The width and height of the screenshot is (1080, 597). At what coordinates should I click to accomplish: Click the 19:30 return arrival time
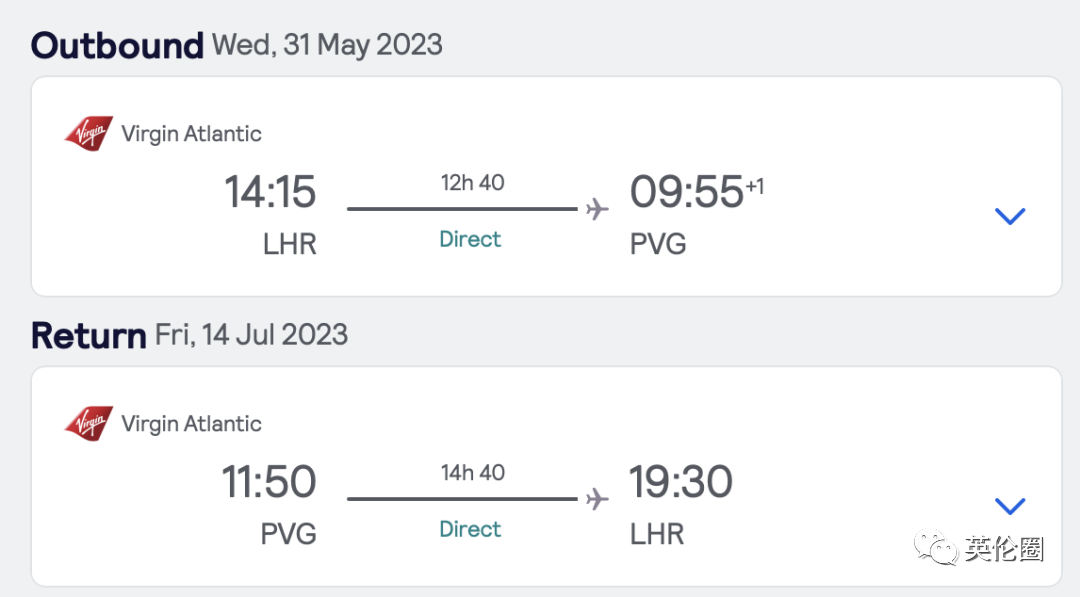[681, 482]
